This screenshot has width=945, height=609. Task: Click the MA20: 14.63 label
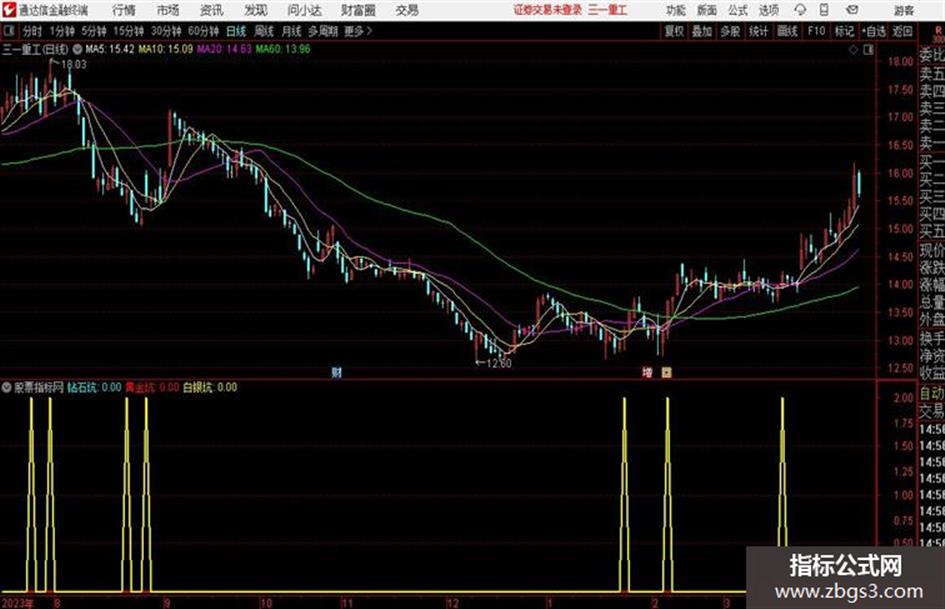click(x=224, y=49)
